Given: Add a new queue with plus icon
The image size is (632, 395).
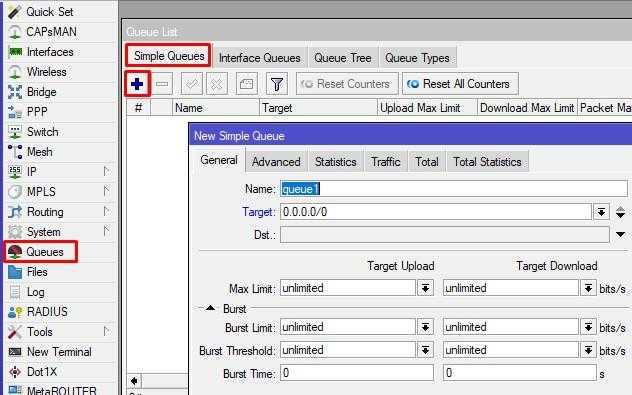Looking at the screenshot, I should pyautogui.click(x=137, y=84).
